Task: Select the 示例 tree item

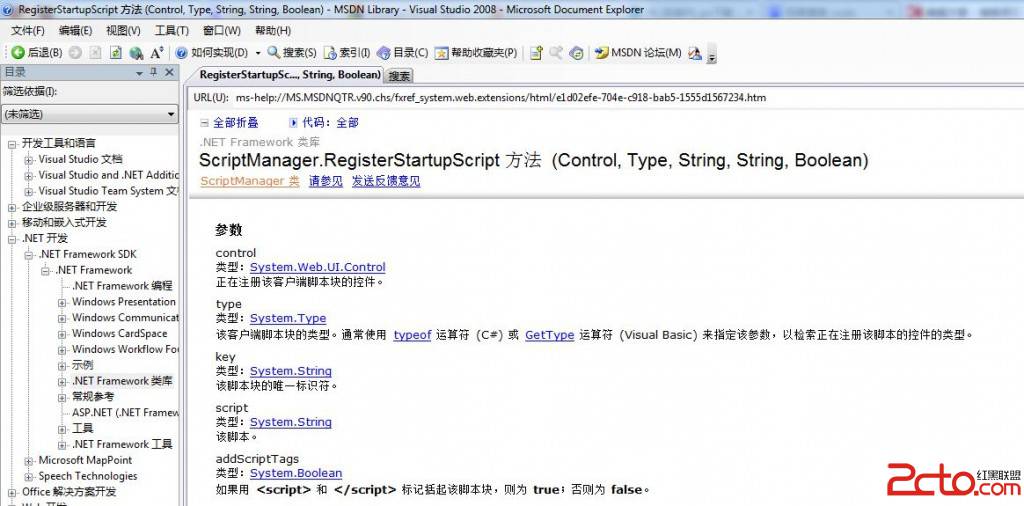Action: (x=82, y=365)
